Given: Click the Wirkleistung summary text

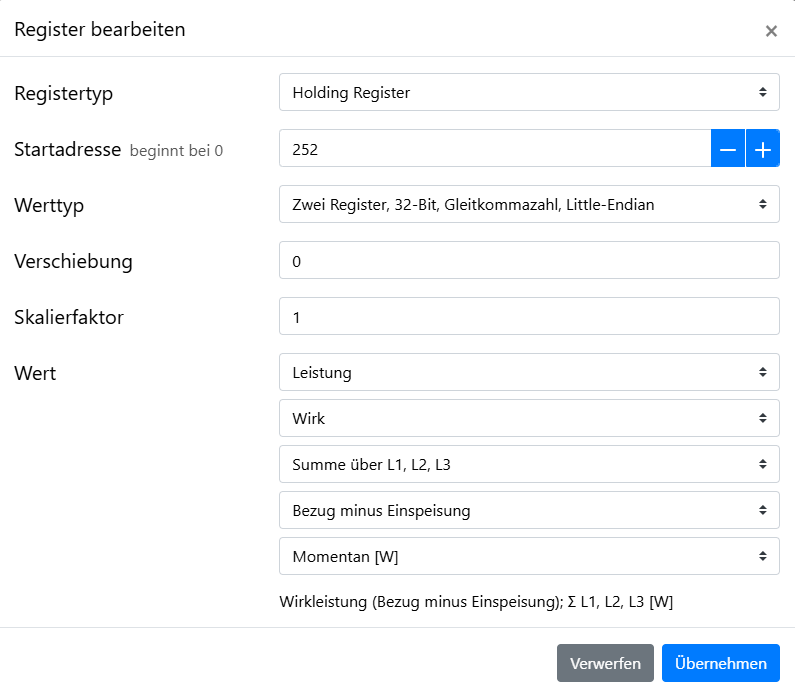Looking at the screenshot, I should (479, 602).
